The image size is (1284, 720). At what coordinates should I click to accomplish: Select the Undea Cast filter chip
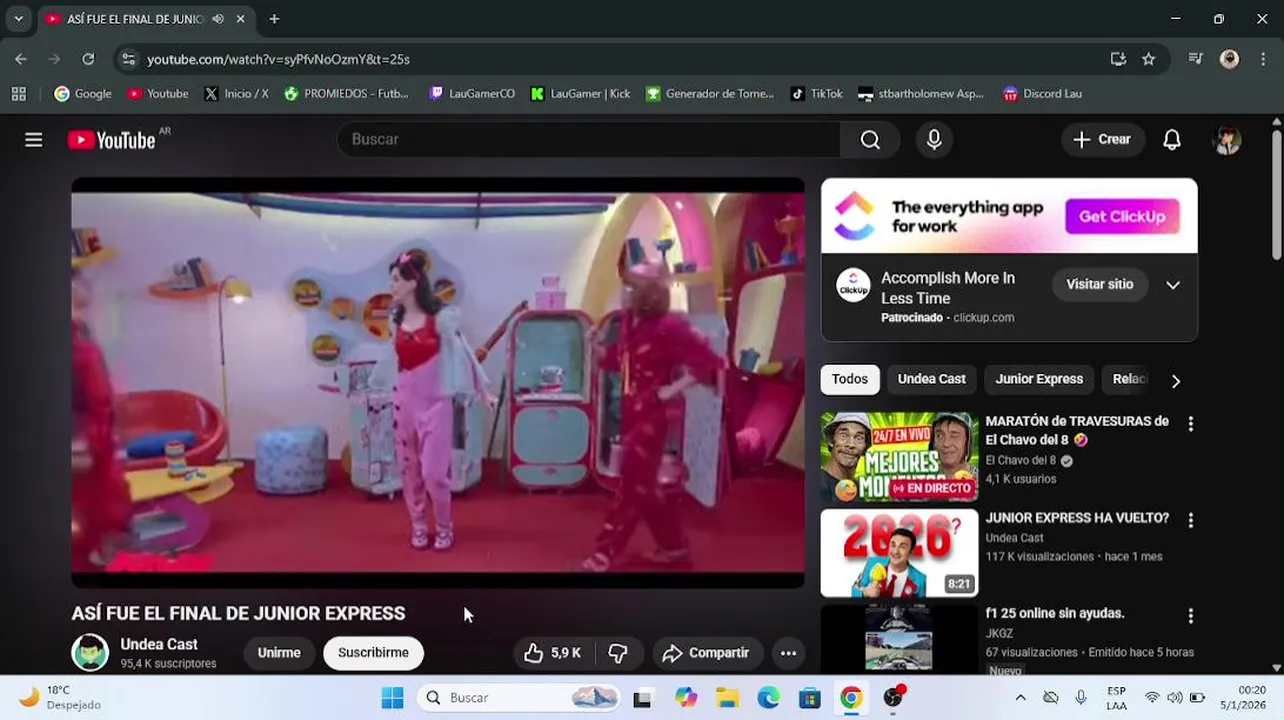coord(931,379)
